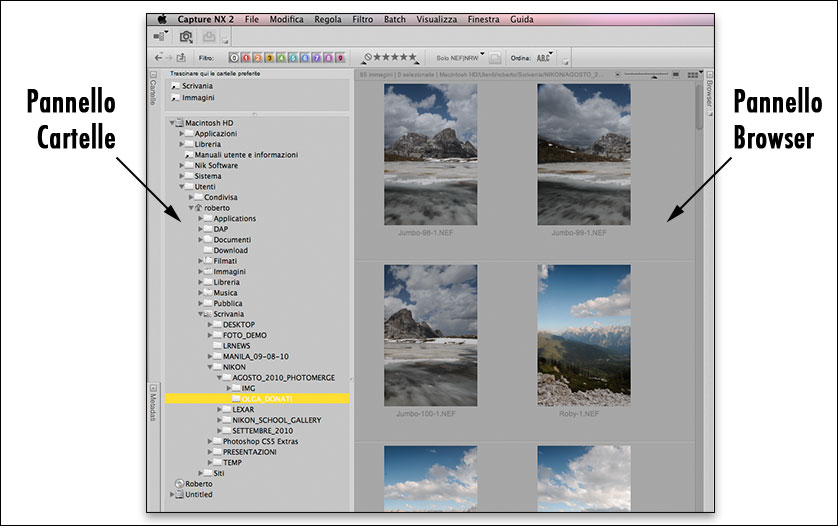Select the Immagini favorite folder shortcut
Image resolution: width=838 pixels, height=526 pixels.
(193, 98)
